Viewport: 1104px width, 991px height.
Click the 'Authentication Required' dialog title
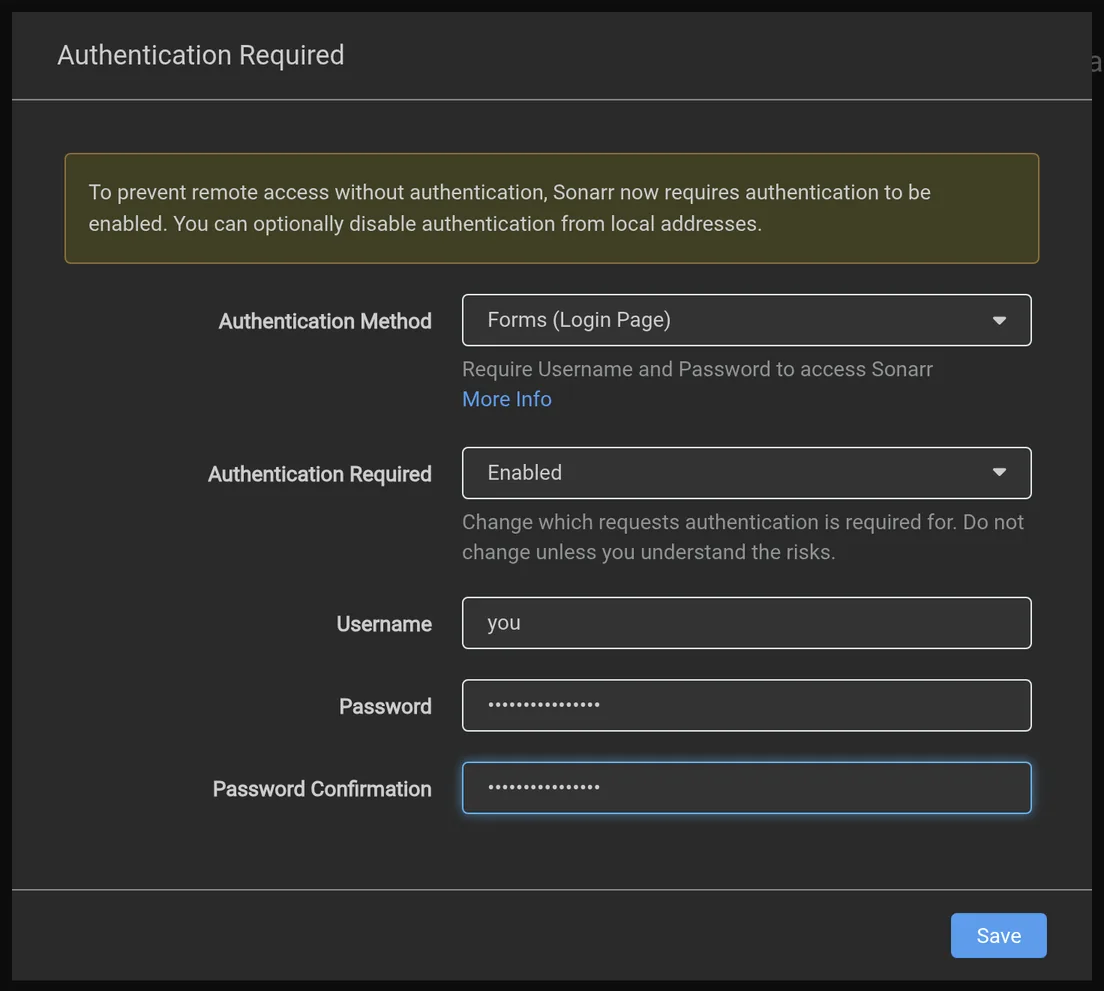click(201, 55)
